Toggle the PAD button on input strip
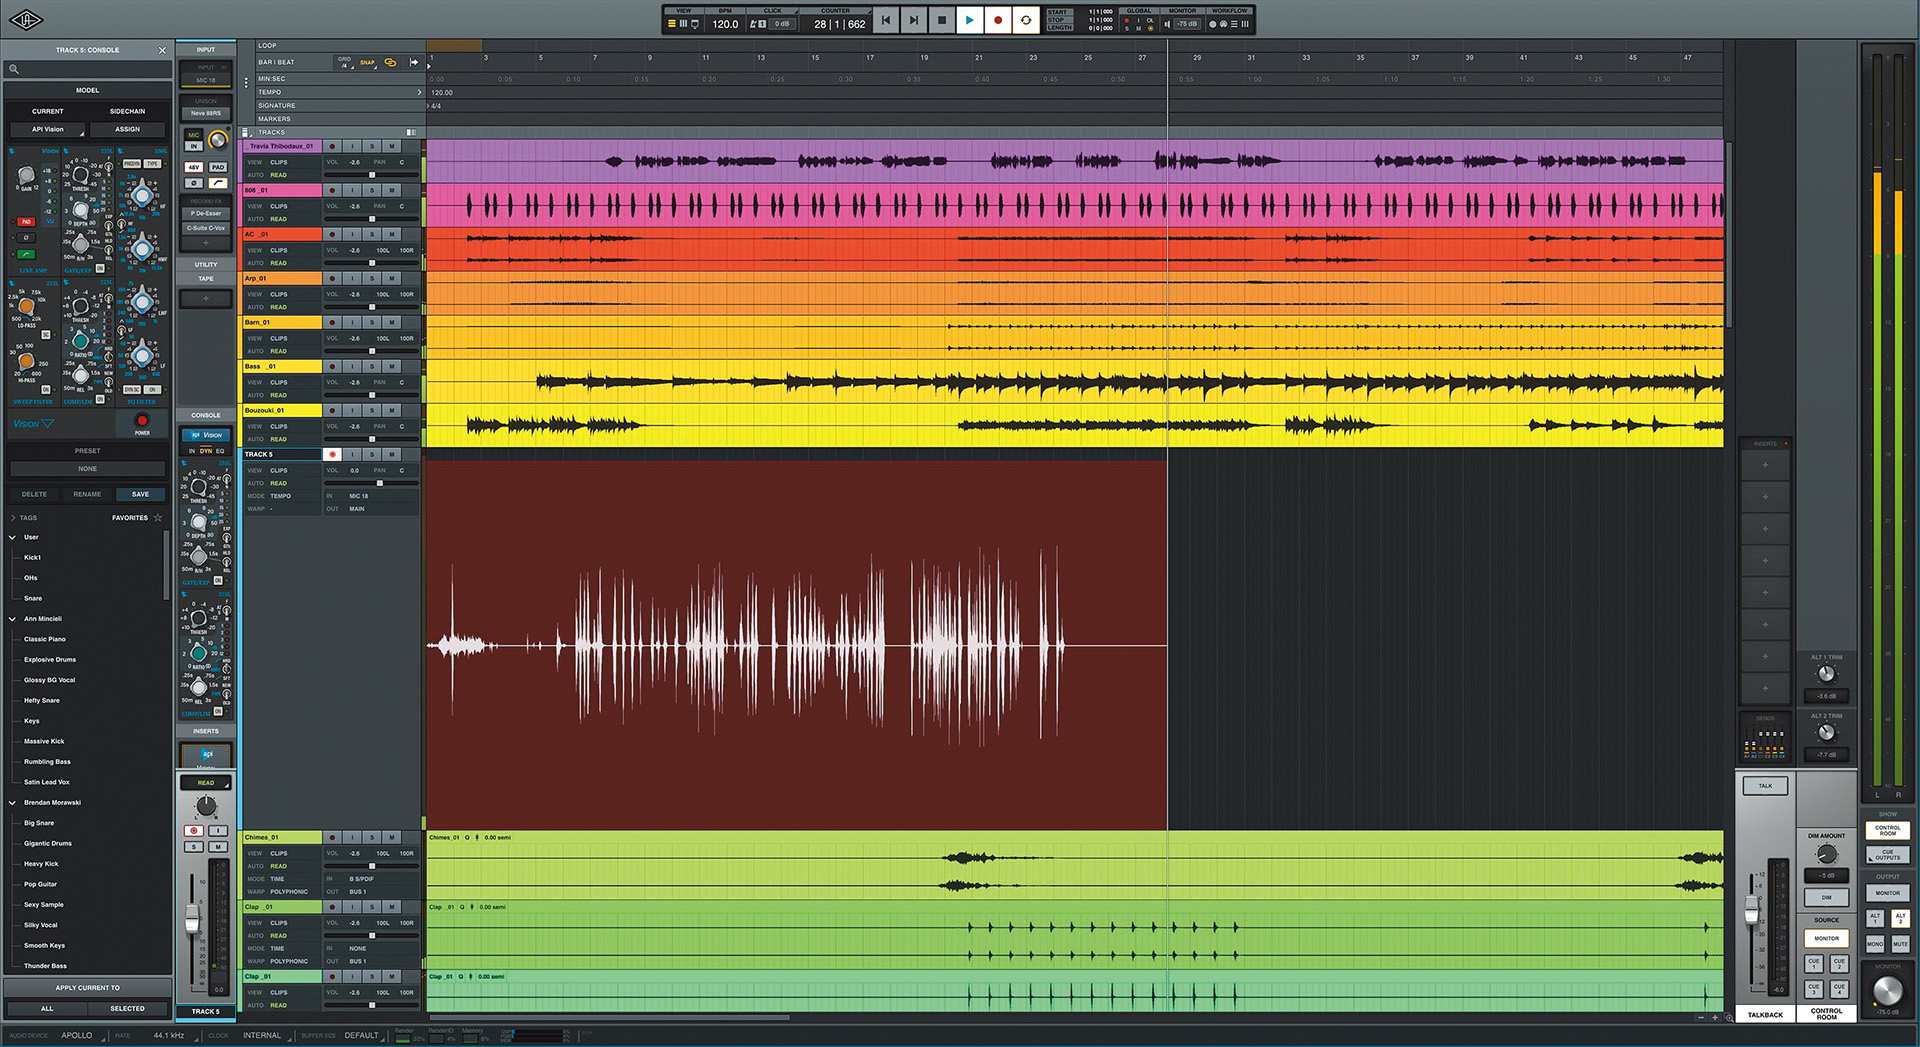 pyautogui.click(x=218, y=167)
